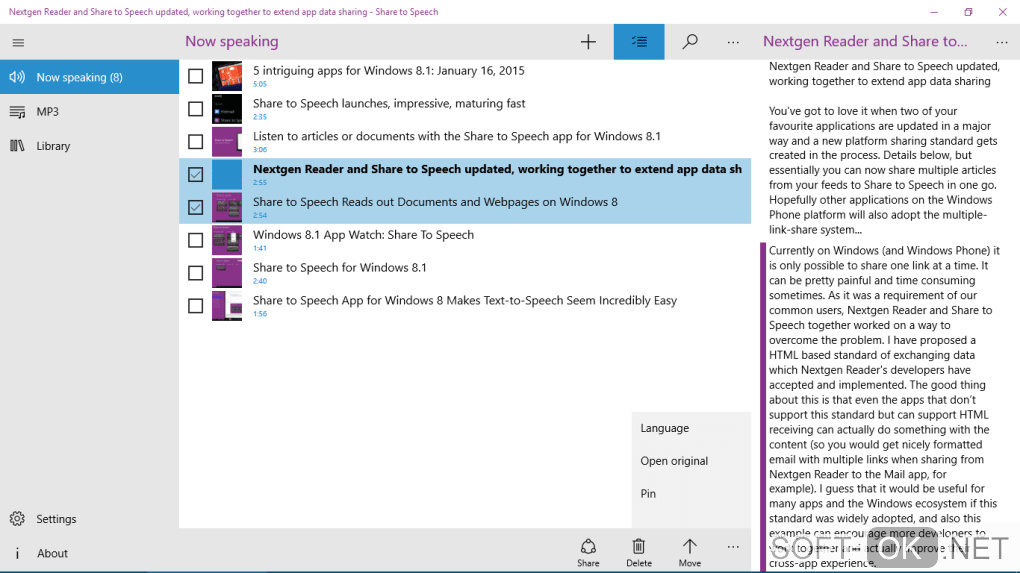Image resolution: width=1020 pixels, height=573 pixels.
Task: Select 'Nextgen Reader and Share to Speech updated' title
Action: point(497,169)
